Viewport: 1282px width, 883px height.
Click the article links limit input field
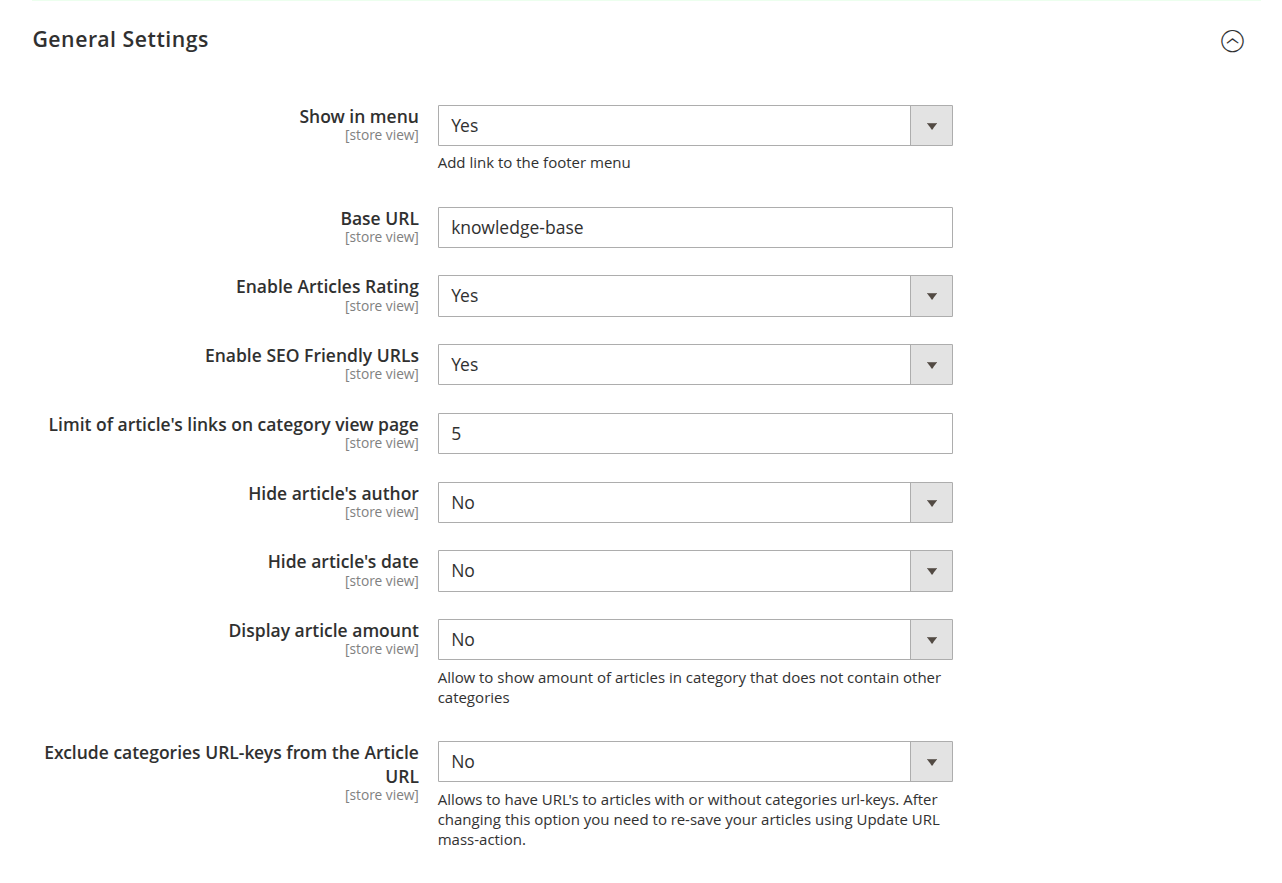[694, 433]
